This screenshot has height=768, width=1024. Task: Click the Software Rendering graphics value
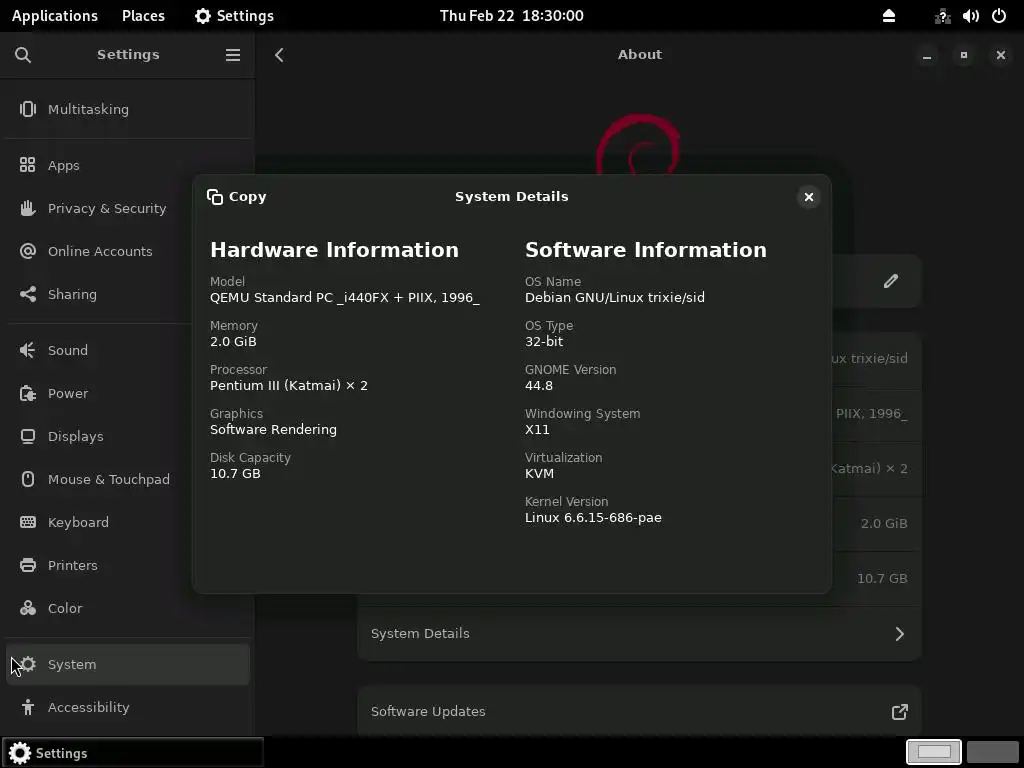(x=273, y=430)
